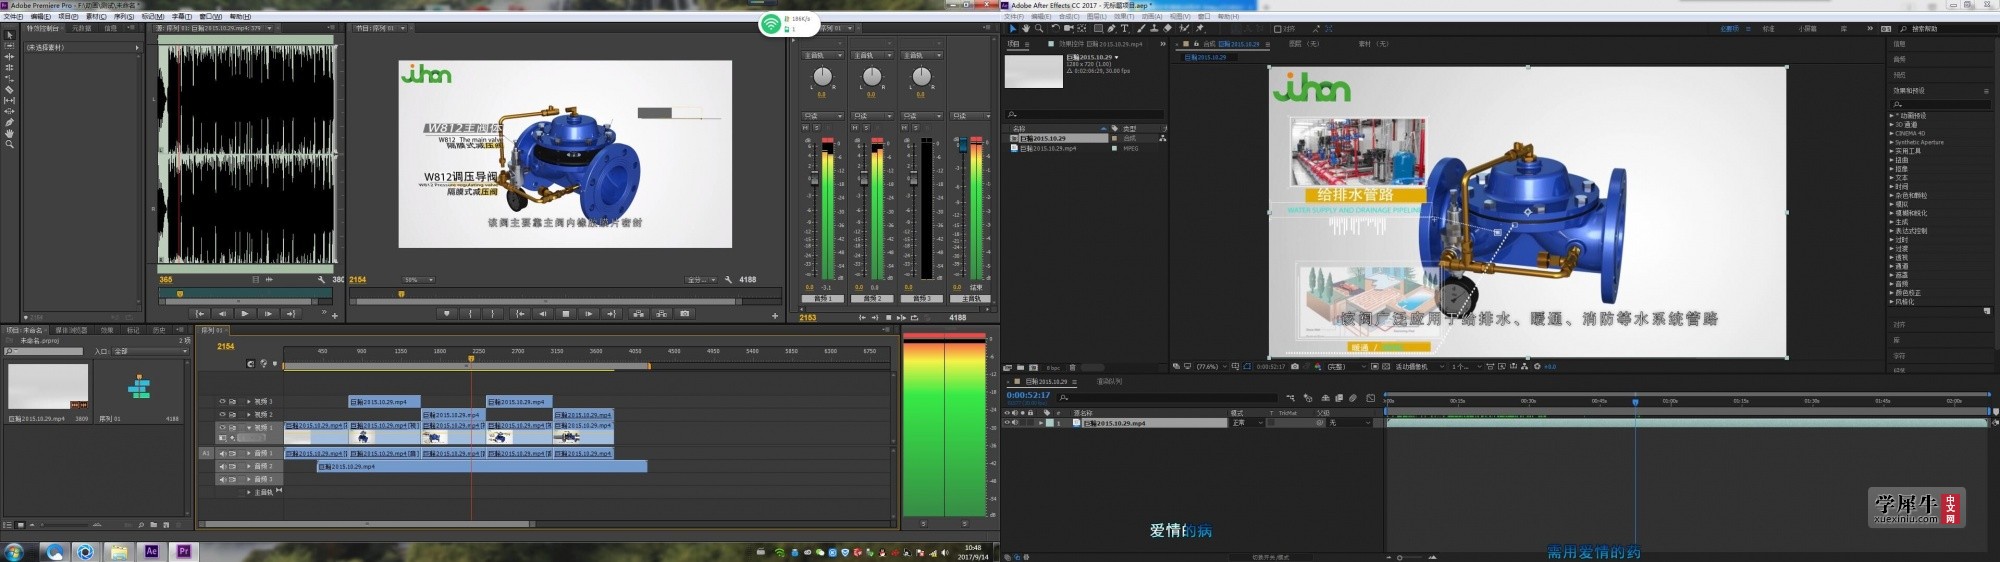Stop playback in Premiere program monitor
The width and height of the screenshot is (2000, 562).
(565, 314)
